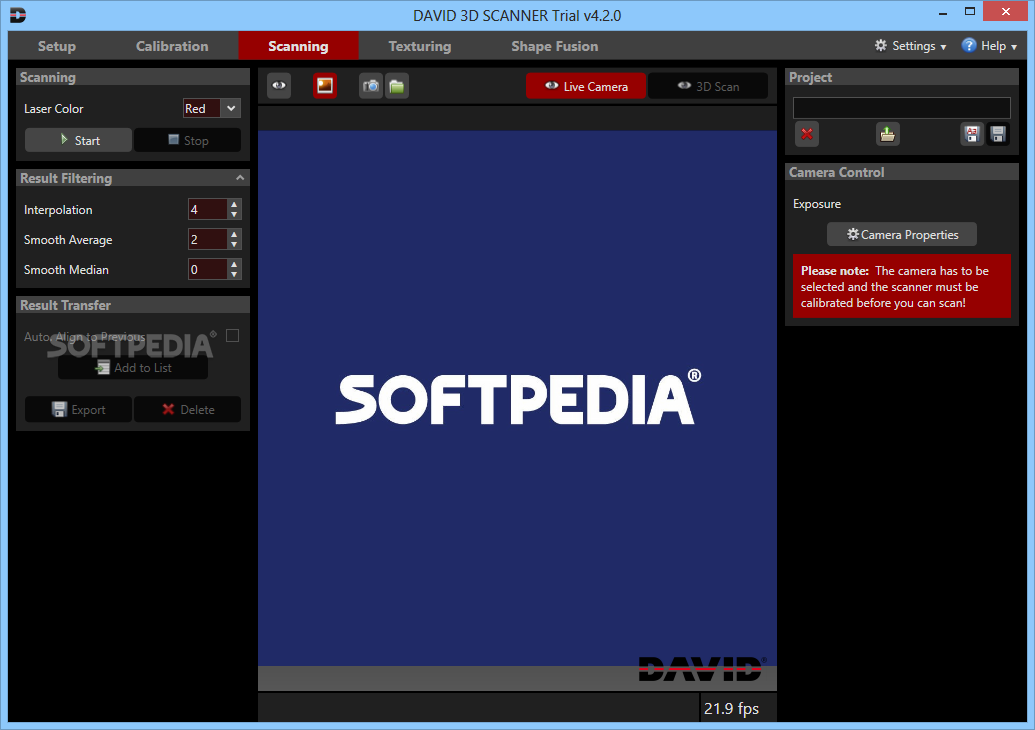Open Camera Properties

coord(902,234)
